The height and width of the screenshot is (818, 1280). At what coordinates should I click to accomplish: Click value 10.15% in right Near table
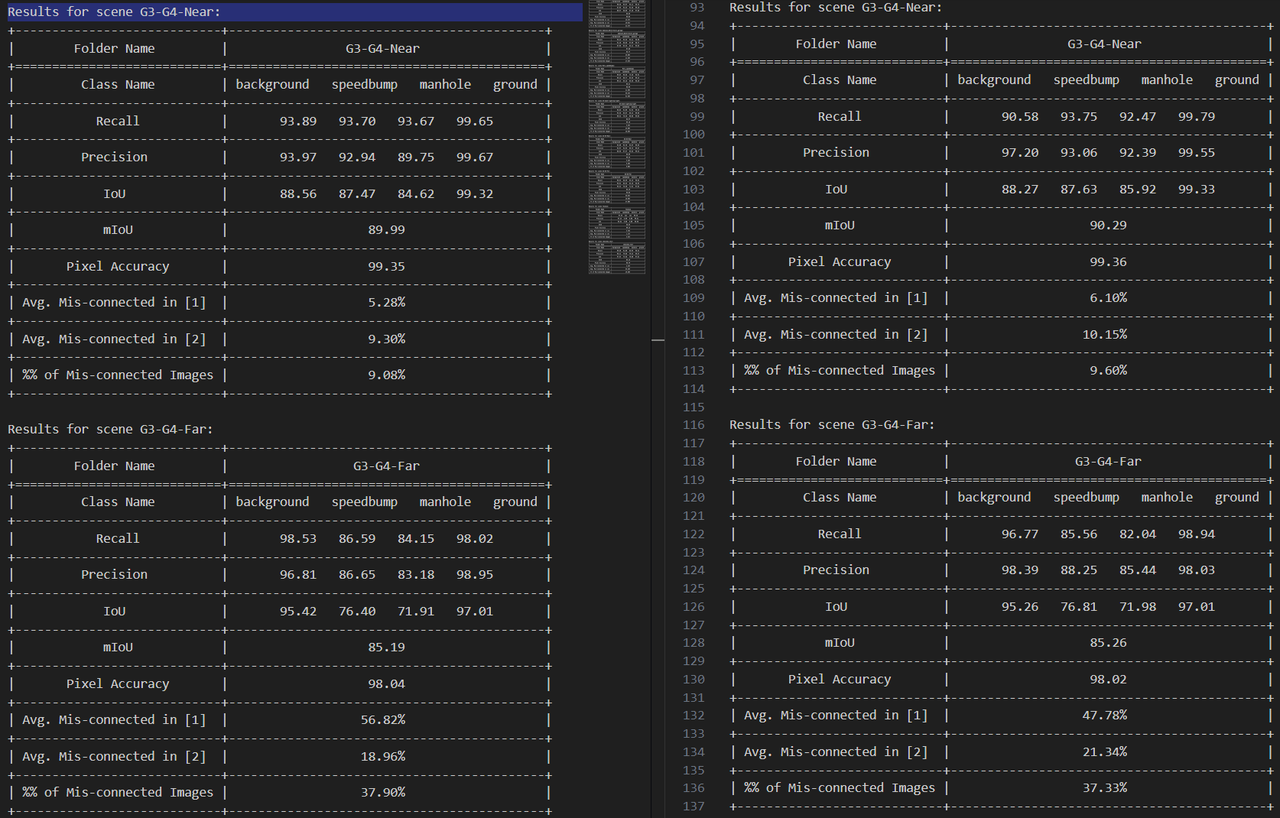(1104, 334)
